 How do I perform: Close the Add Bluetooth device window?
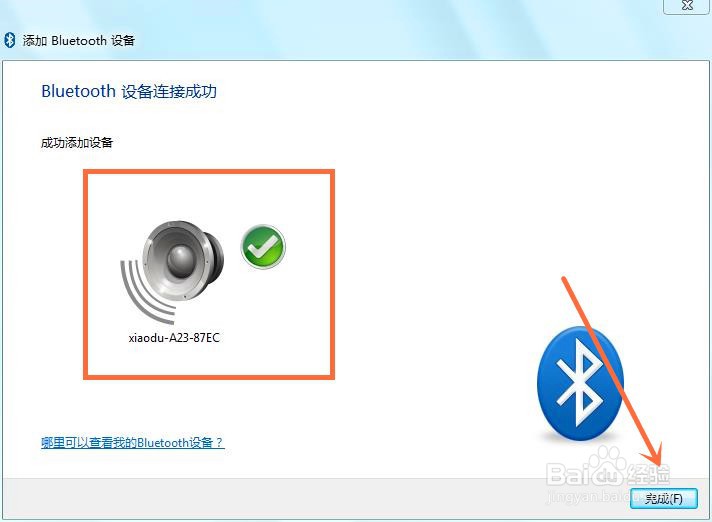click(x=687, y=6)
